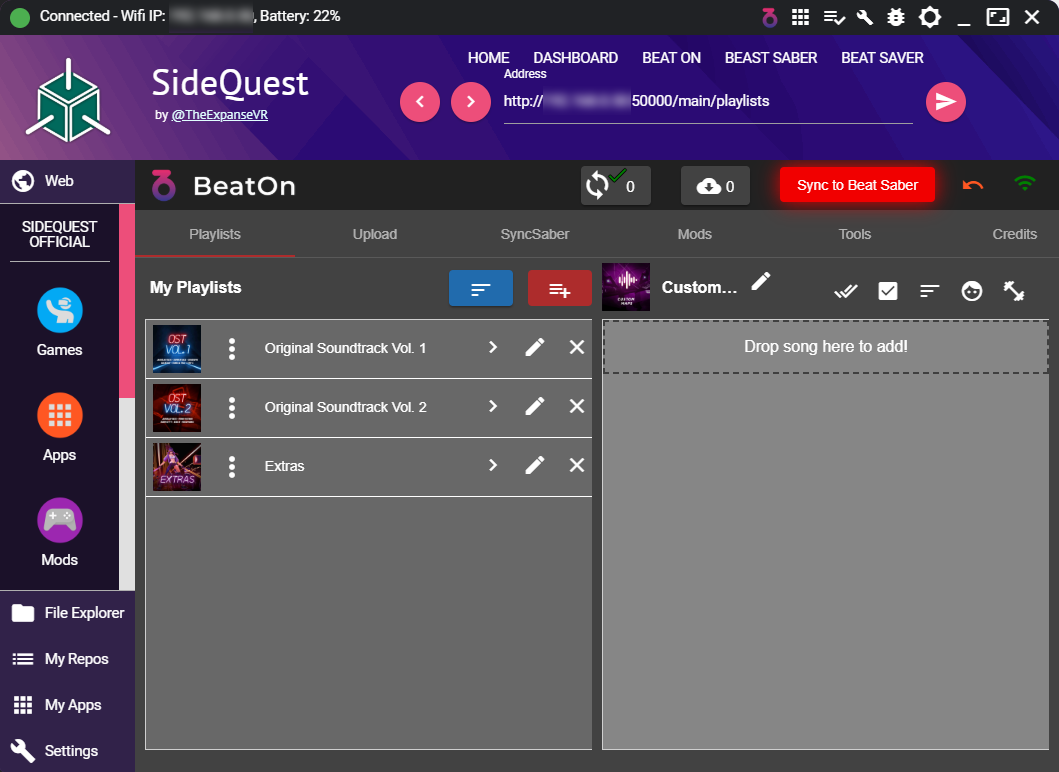Click the face icon in song toolbar
Screen dimensions: 1059x772
pyautogui.click(x=972, y=291)
